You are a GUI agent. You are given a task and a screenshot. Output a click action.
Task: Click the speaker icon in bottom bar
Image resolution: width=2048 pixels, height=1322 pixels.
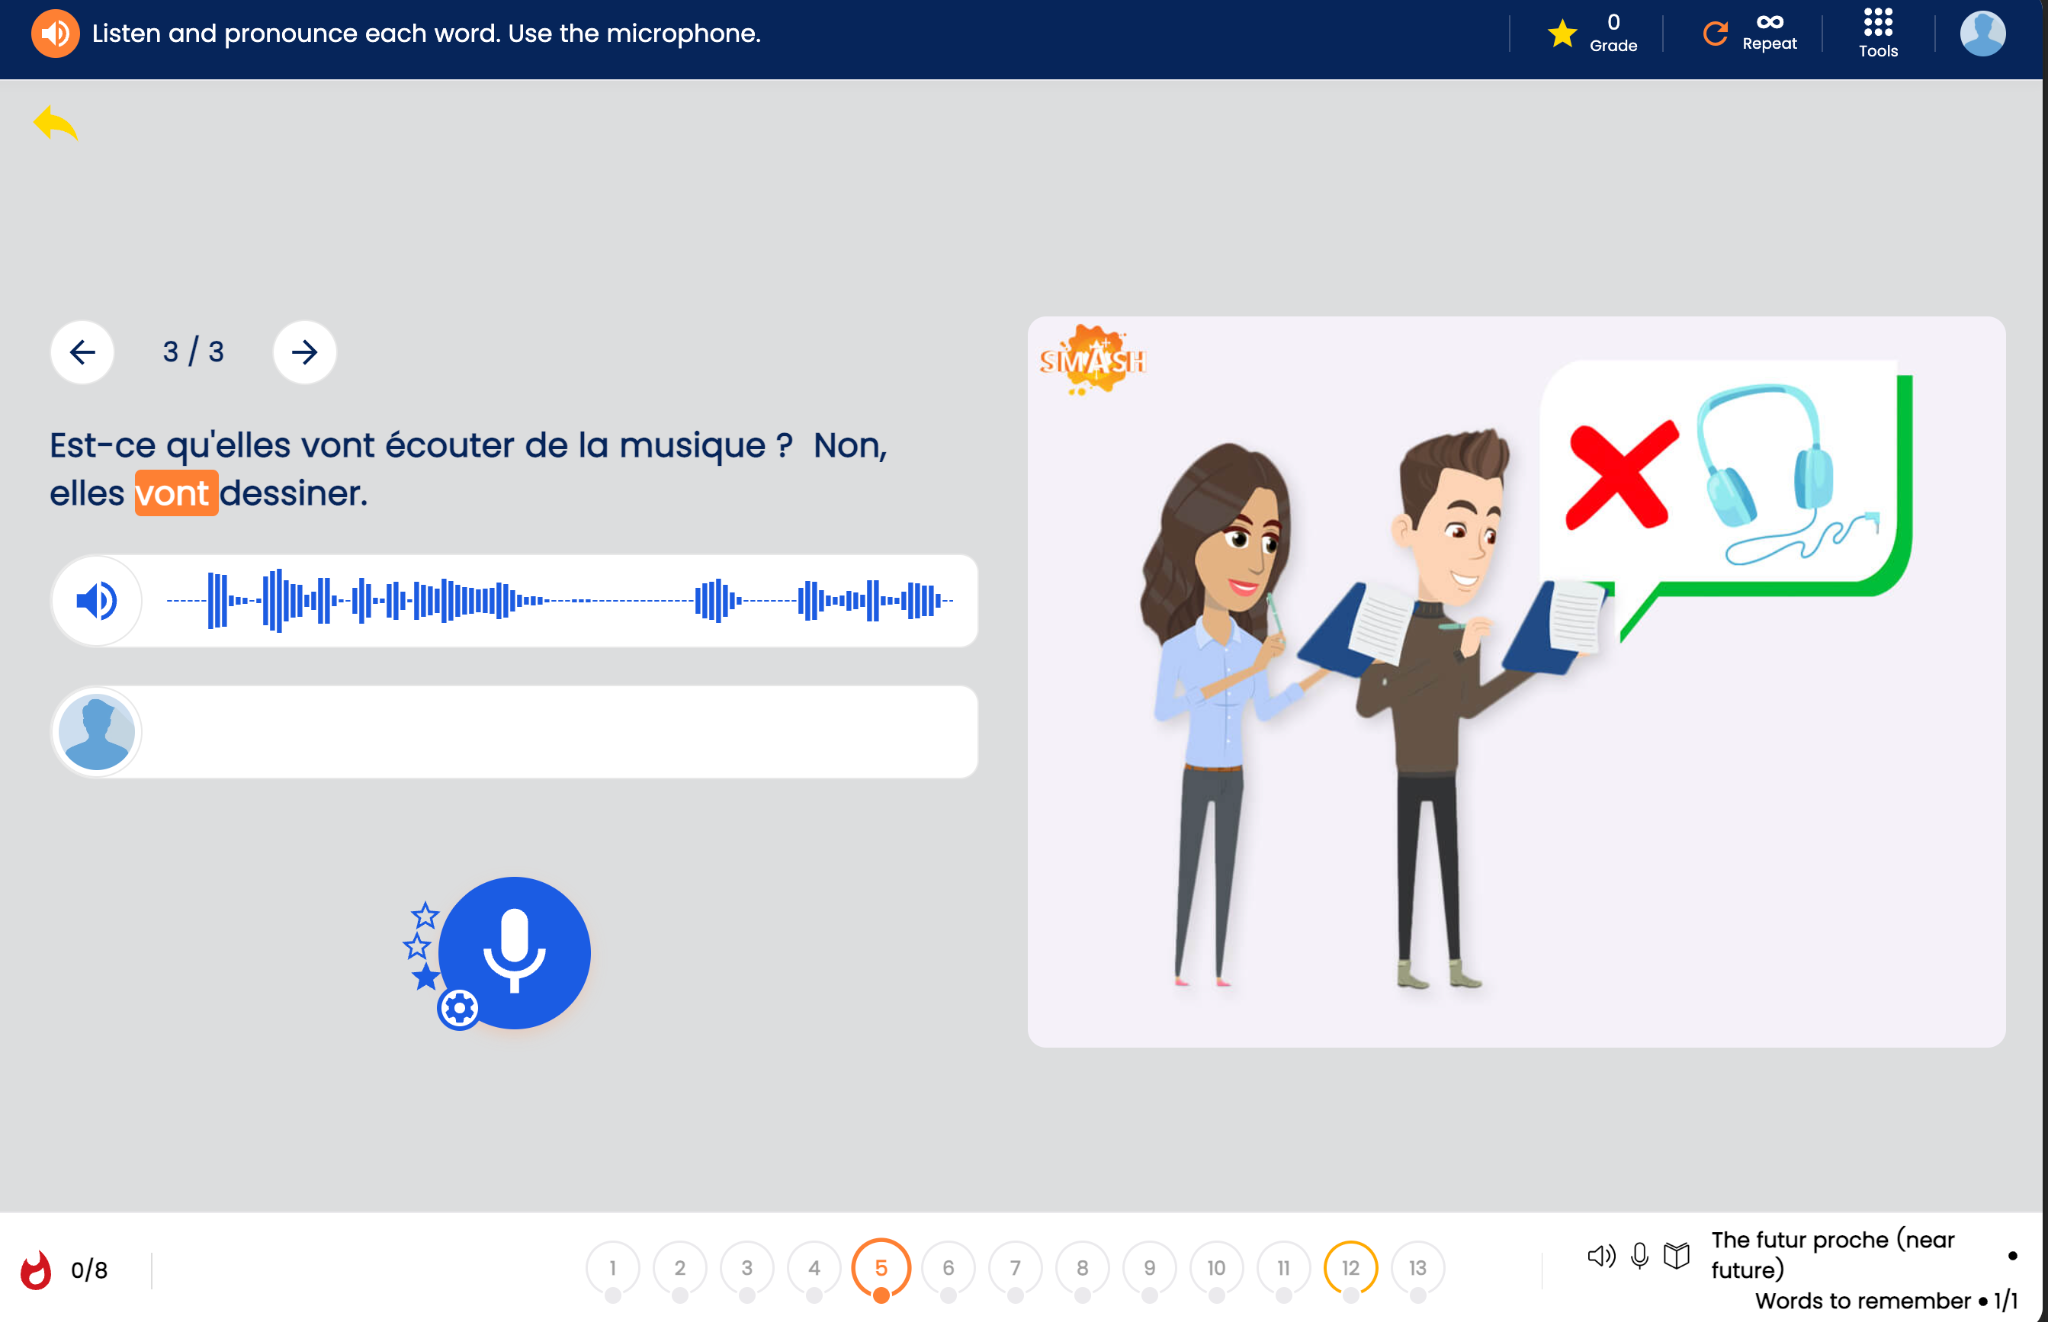tap(1601, 1256)
